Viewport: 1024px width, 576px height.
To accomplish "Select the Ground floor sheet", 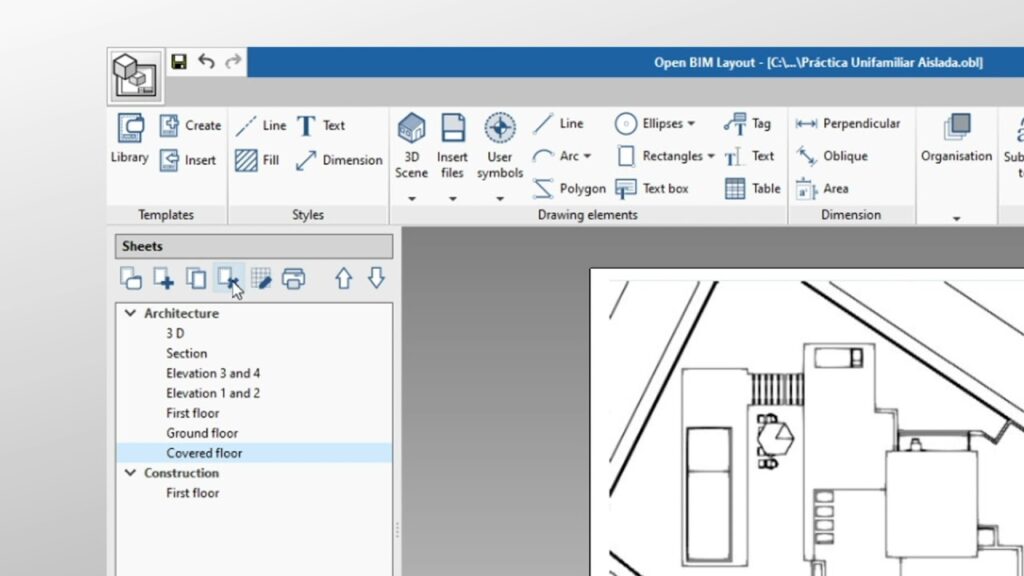I will 202,433.
